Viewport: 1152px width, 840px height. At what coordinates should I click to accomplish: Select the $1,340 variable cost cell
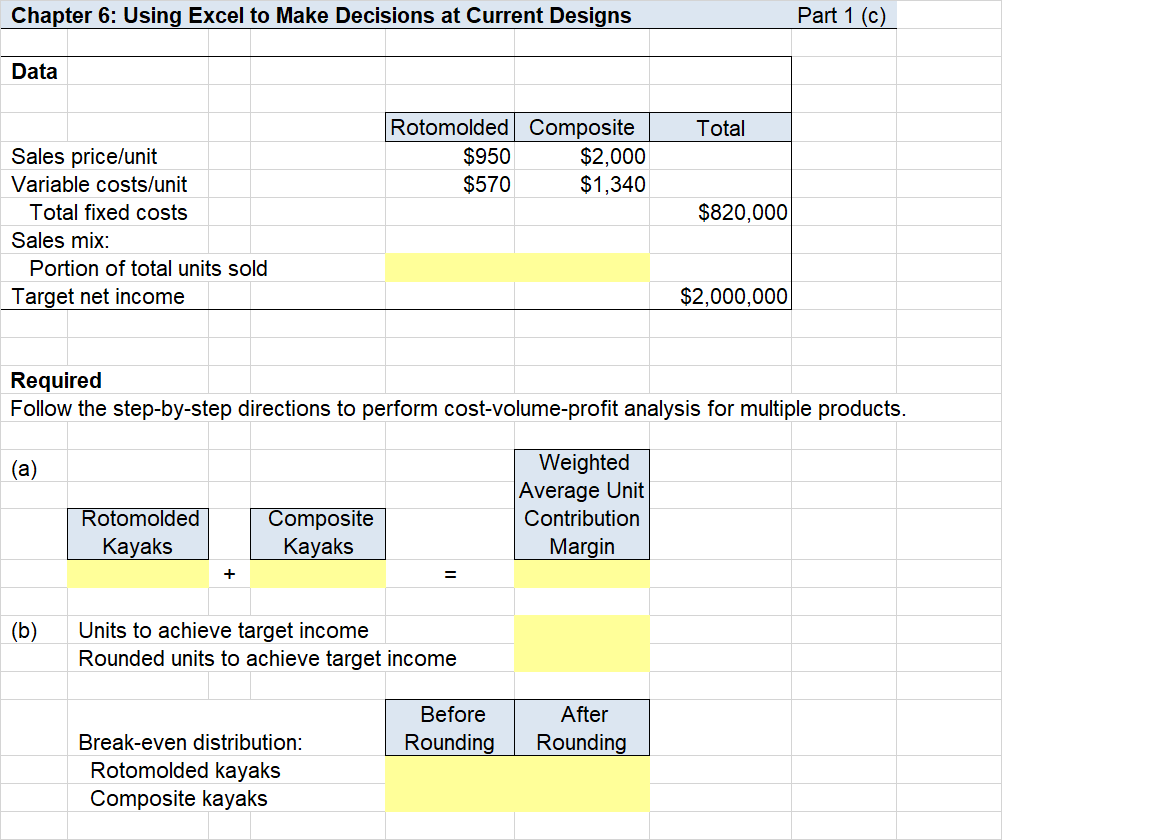(582, 184)
